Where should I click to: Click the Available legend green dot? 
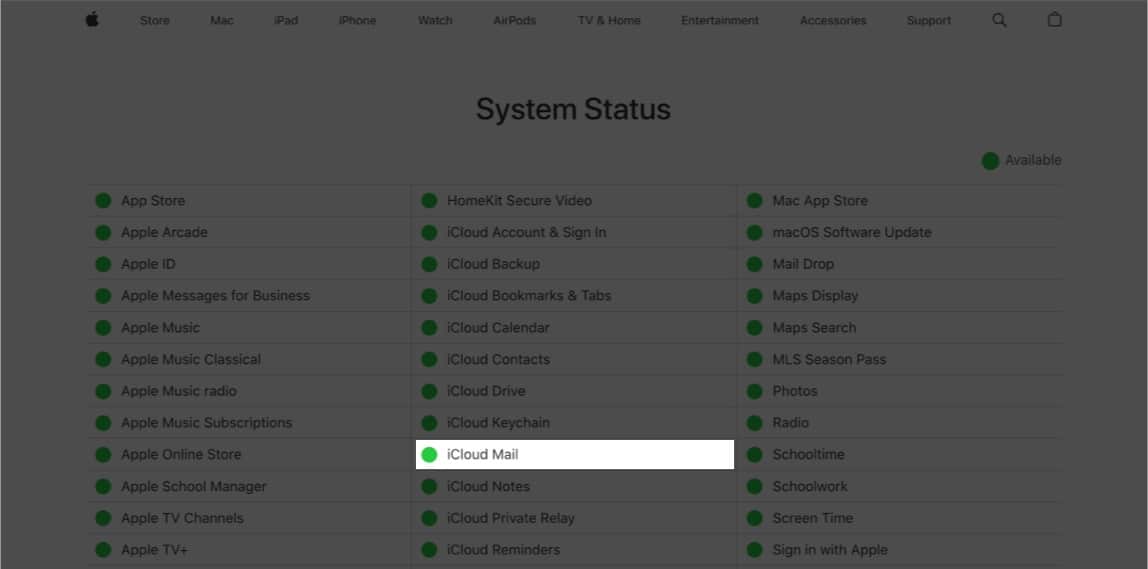click(990, 161)
